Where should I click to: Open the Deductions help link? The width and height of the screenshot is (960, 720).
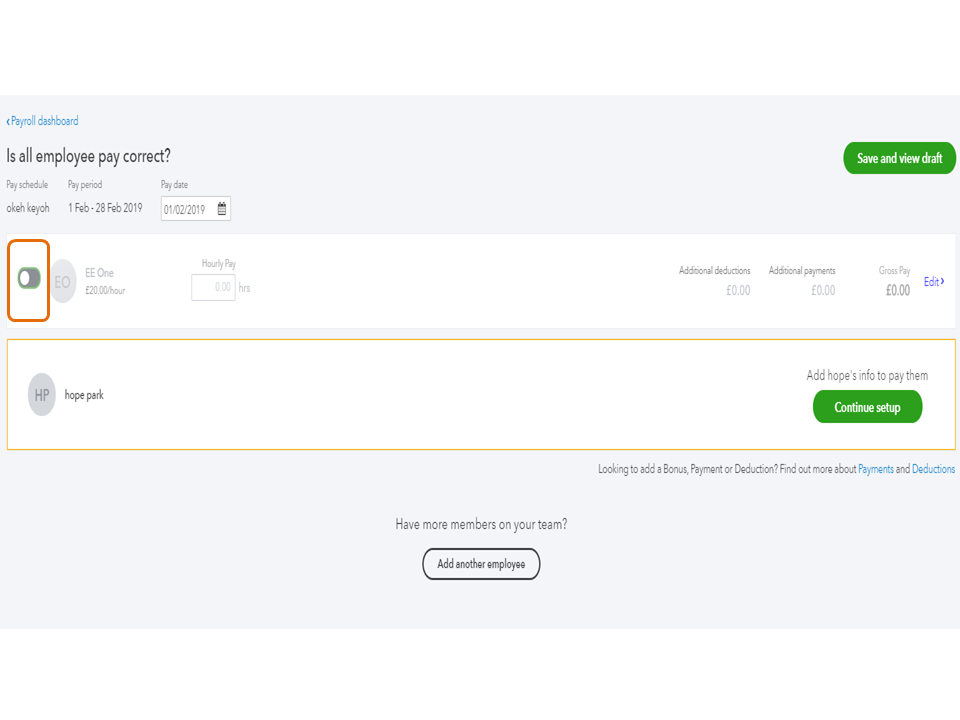click(x=933, y=469)
